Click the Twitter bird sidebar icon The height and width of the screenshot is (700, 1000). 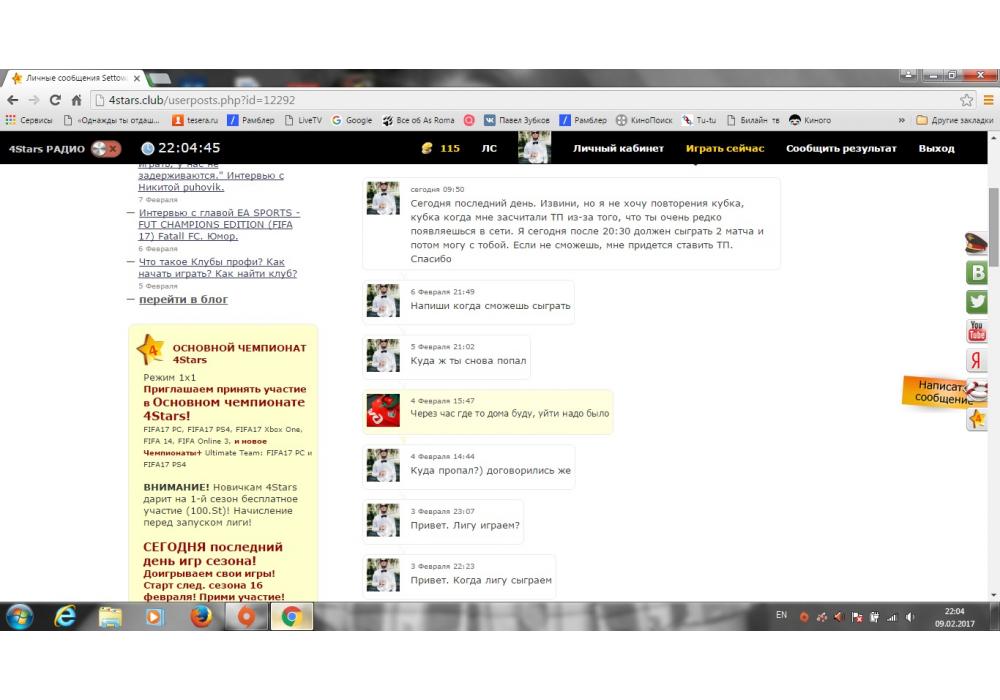[977, 302]
